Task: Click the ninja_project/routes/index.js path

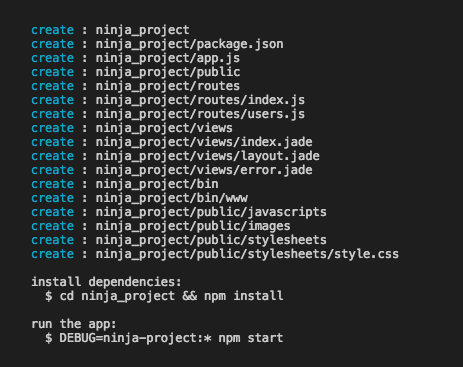Action: pos(200,100)
